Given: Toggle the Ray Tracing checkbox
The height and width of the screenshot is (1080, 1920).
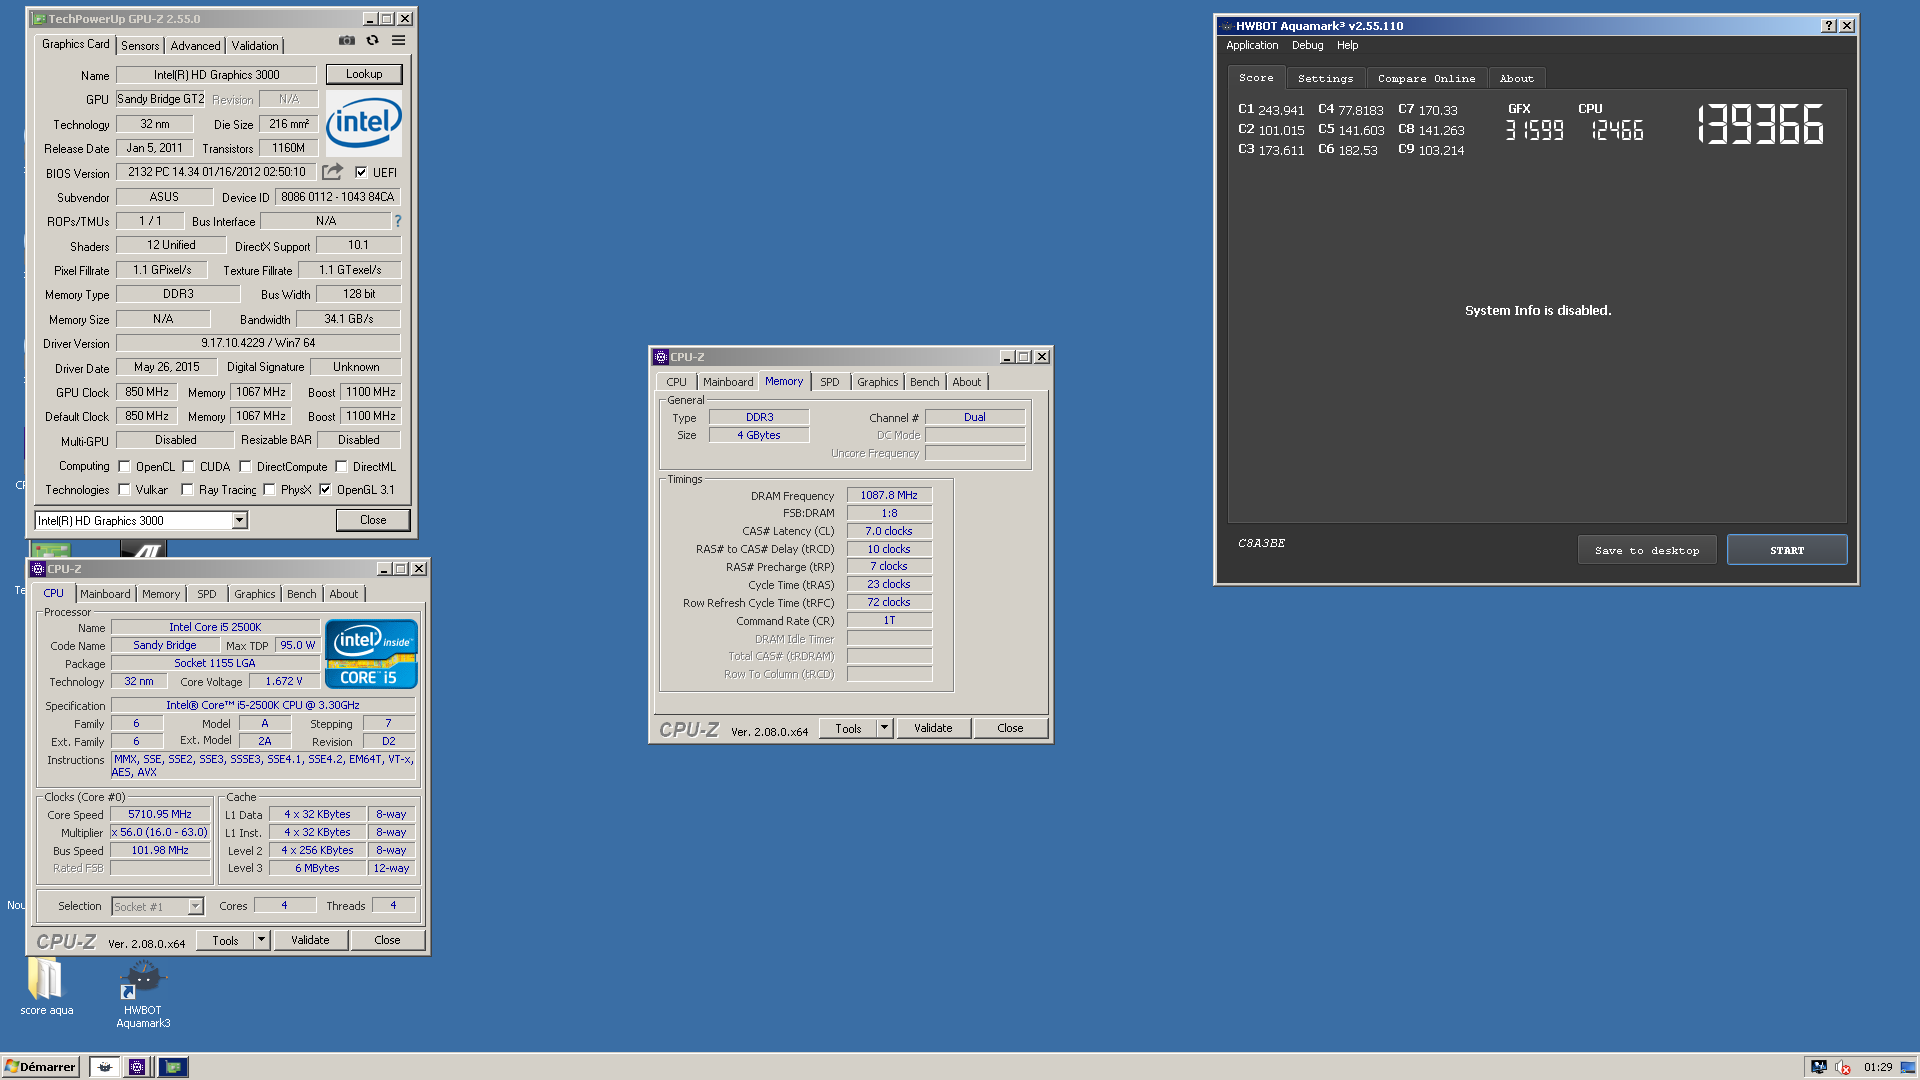Looking at the screenshot, I should [187, 489].
